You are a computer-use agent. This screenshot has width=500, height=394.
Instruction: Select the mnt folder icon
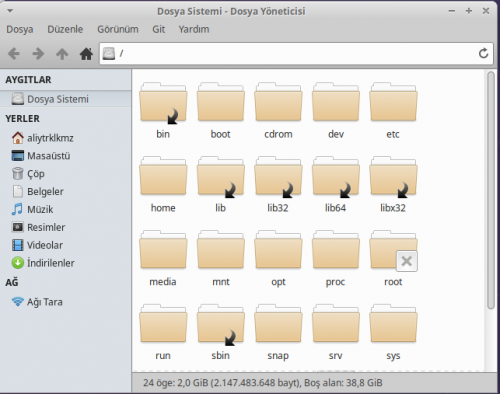click(221, 249)
